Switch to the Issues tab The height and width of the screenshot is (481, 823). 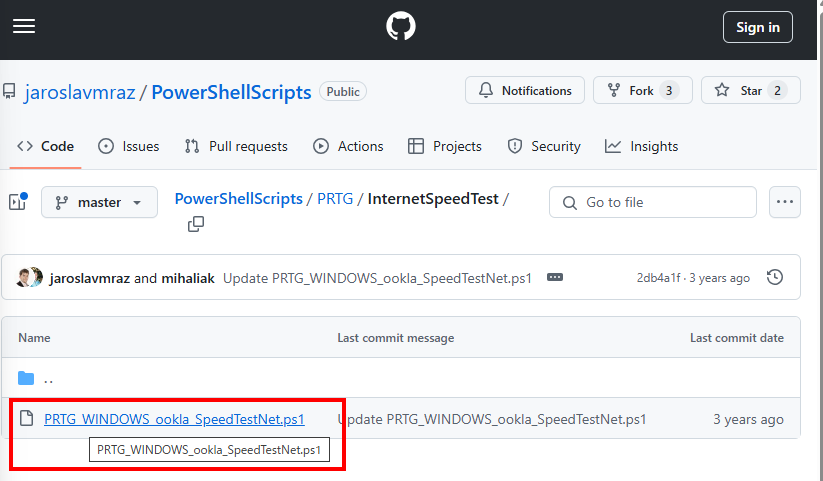click(129, 147)
